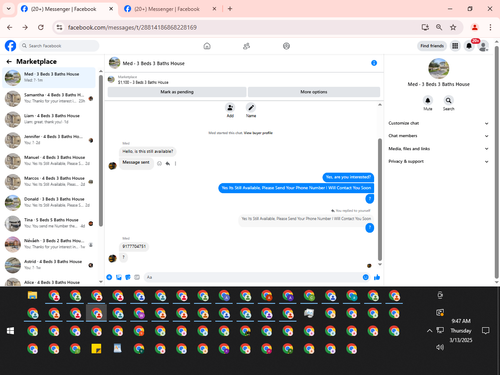
Task: Open Manuel 4 Beds 3 Baths conversation
Action: click(49, 161)
